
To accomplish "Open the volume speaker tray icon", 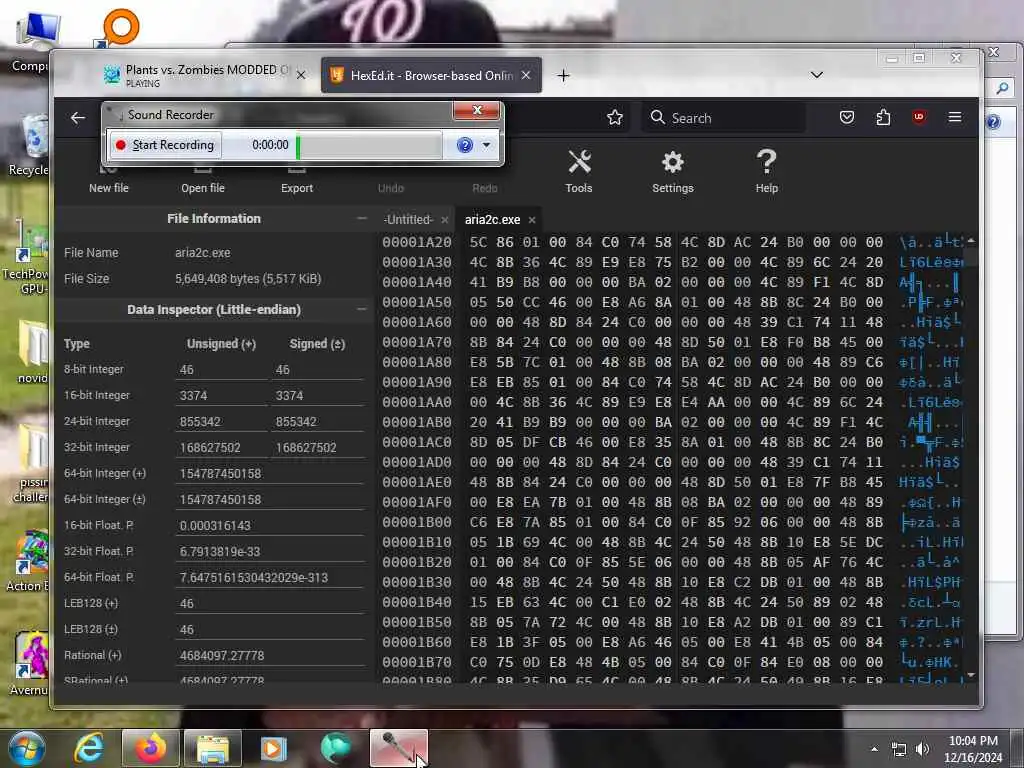I will click(922, 749).
